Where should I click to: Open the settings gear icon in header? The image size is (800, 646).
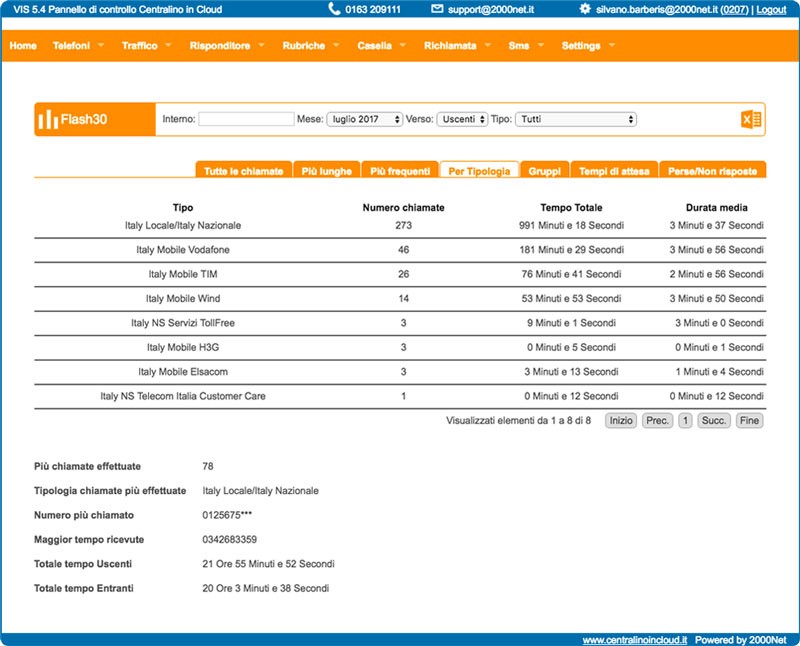click(585, 9)
